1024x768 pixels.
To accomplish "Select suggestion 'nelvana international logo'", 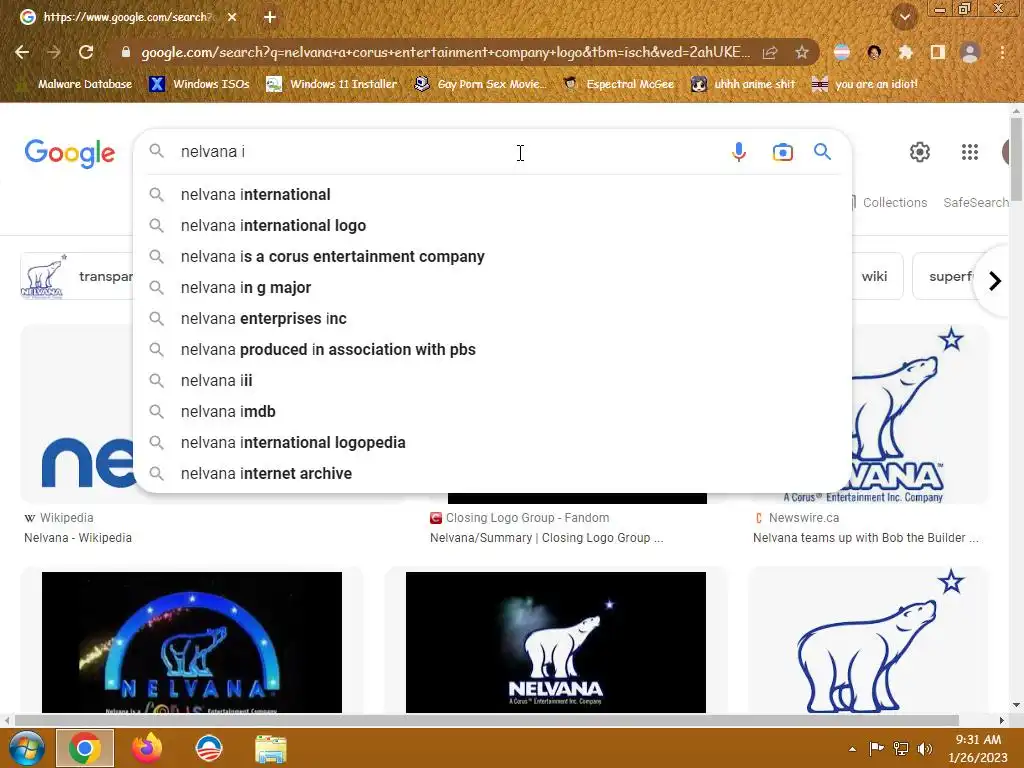I will pos(493,225).
